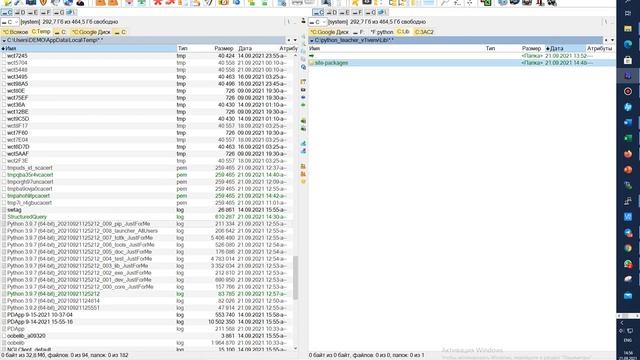The width and height of the screenshot is (640, 360).
Task: Sort left panel by Размер column
Action: (x=223, y=48)
